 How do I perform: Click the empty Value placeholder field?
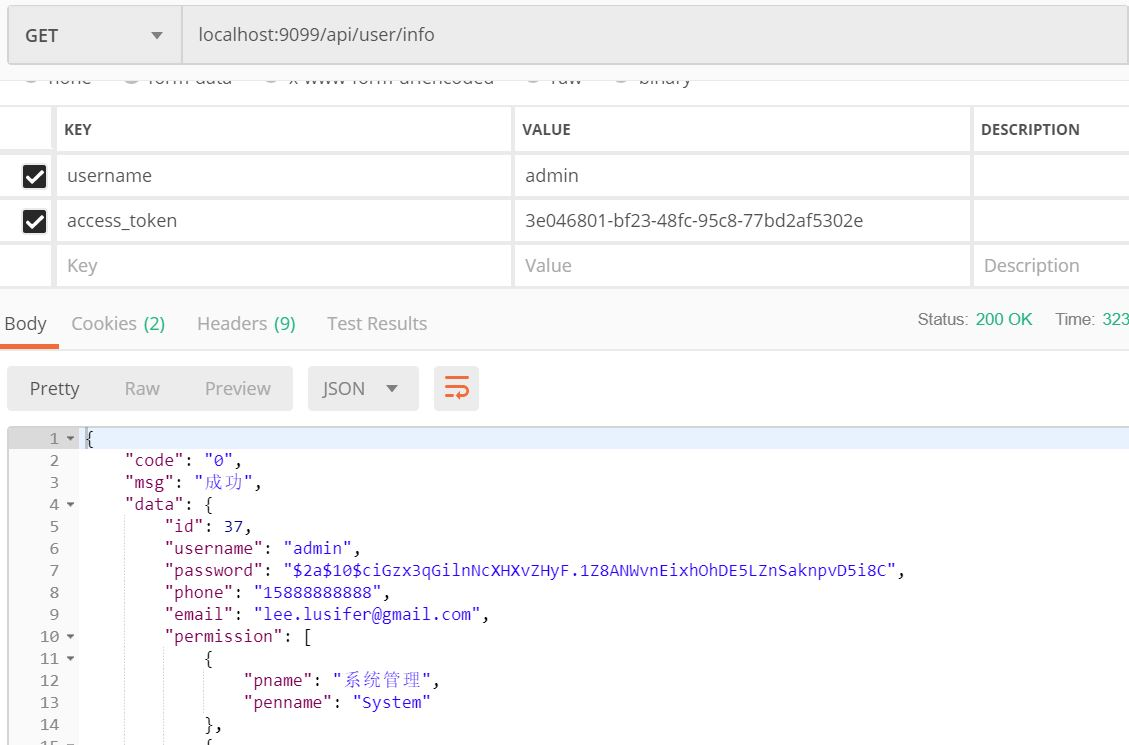coord(742,266)
